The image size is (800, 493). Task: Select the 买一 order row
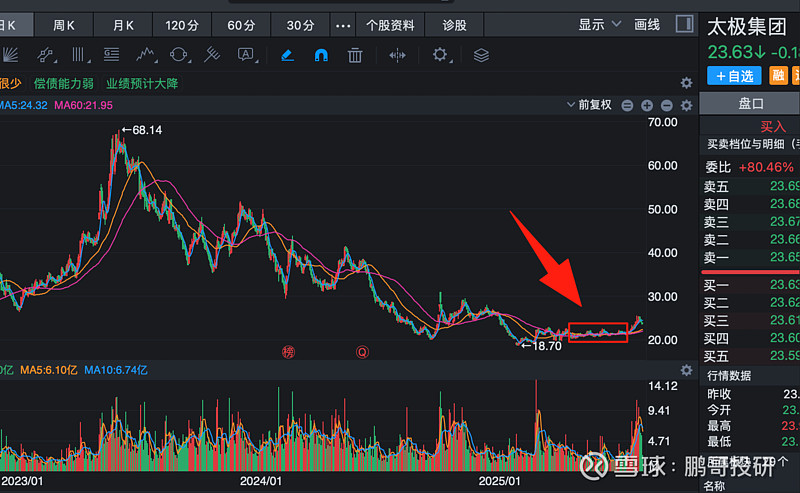[752, 285]
